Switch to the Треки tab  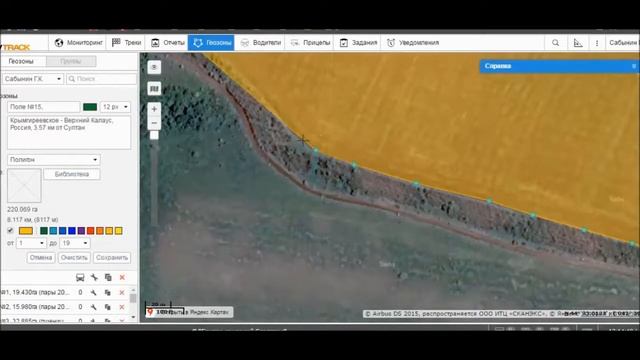(126, 42)
